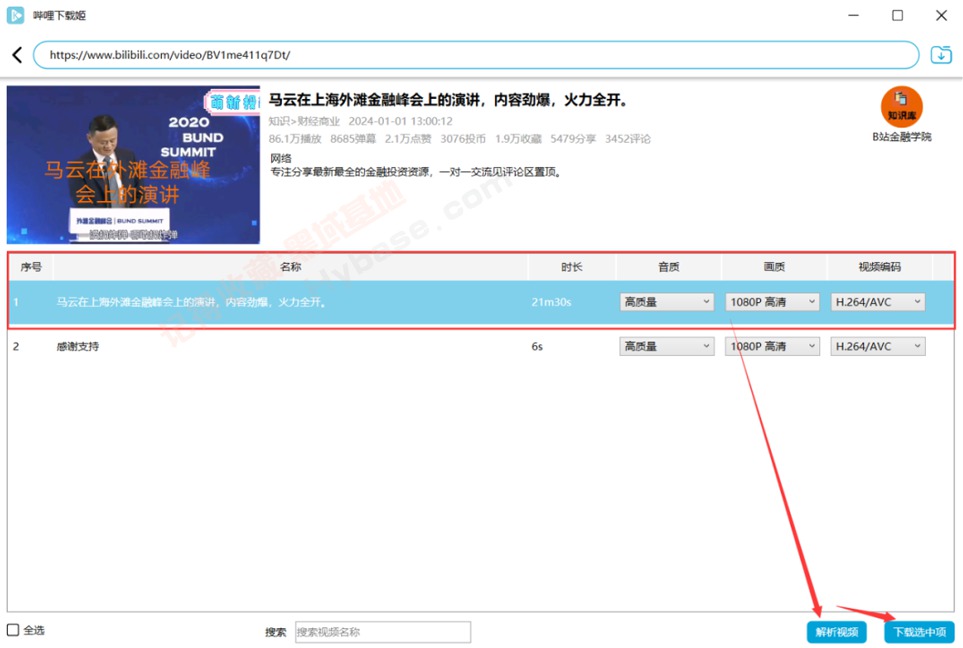The width and height of the screenshot is (963, 648).
Task: Focus the 搜索视频名称 search box
Action: pos(383,632)
